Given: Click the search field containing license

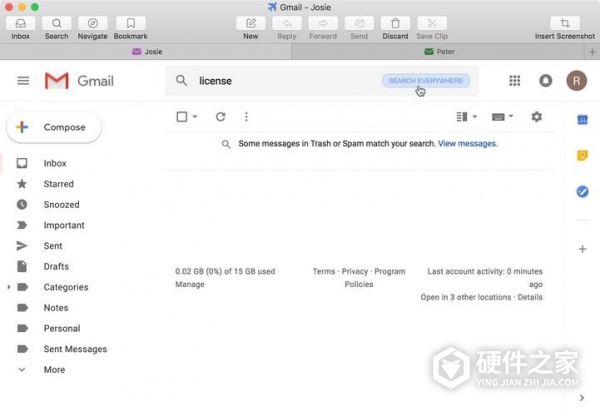Looking at the screenshot, I should coord(280,81).
